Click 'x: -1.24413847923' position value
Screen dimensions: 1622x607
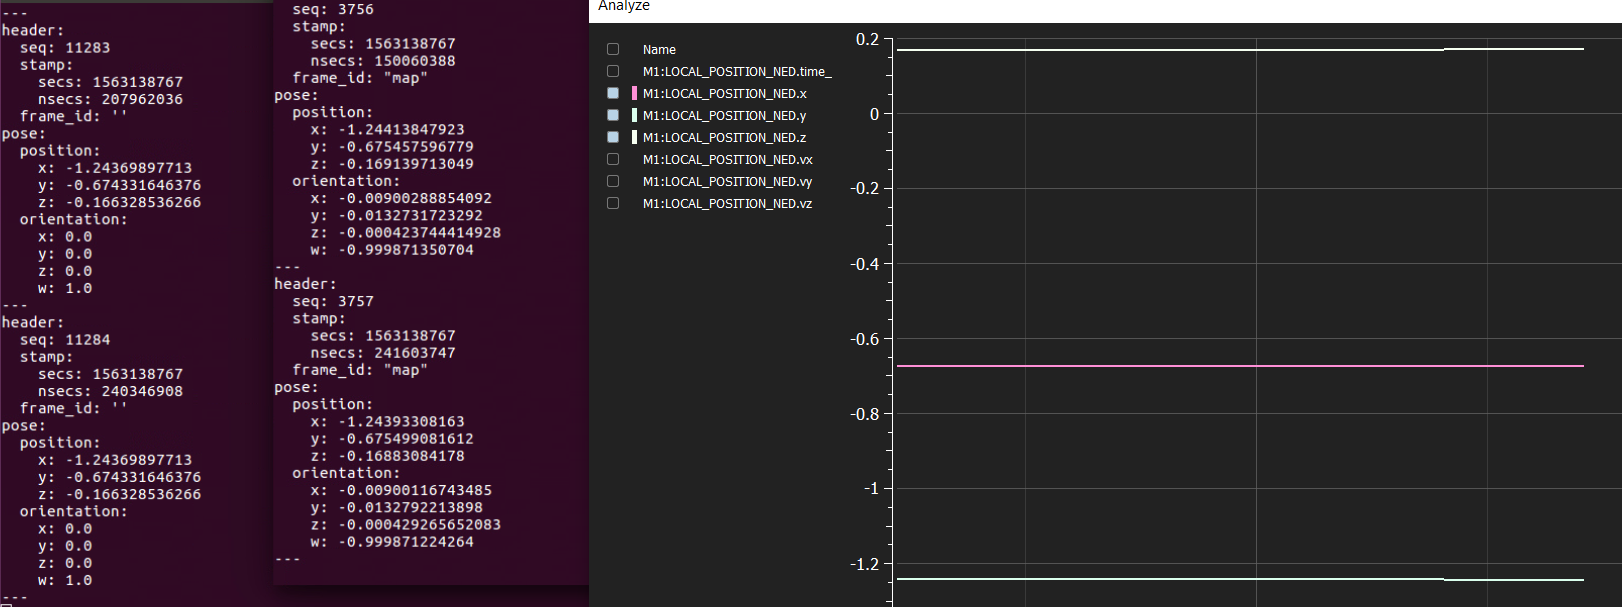pyautogui.click(x=387, y=130)
